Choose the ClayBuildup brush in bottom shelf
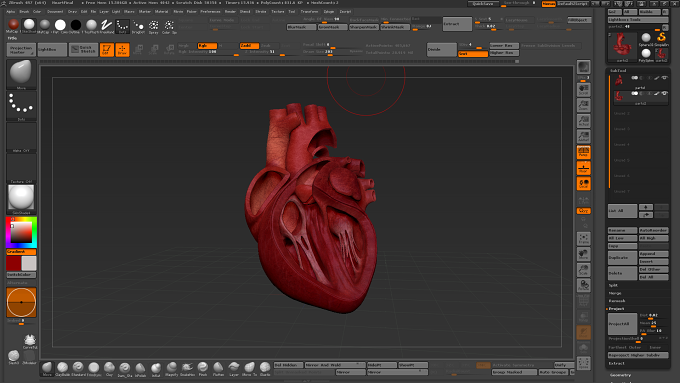The image size is (680, 383). (62, 368)
